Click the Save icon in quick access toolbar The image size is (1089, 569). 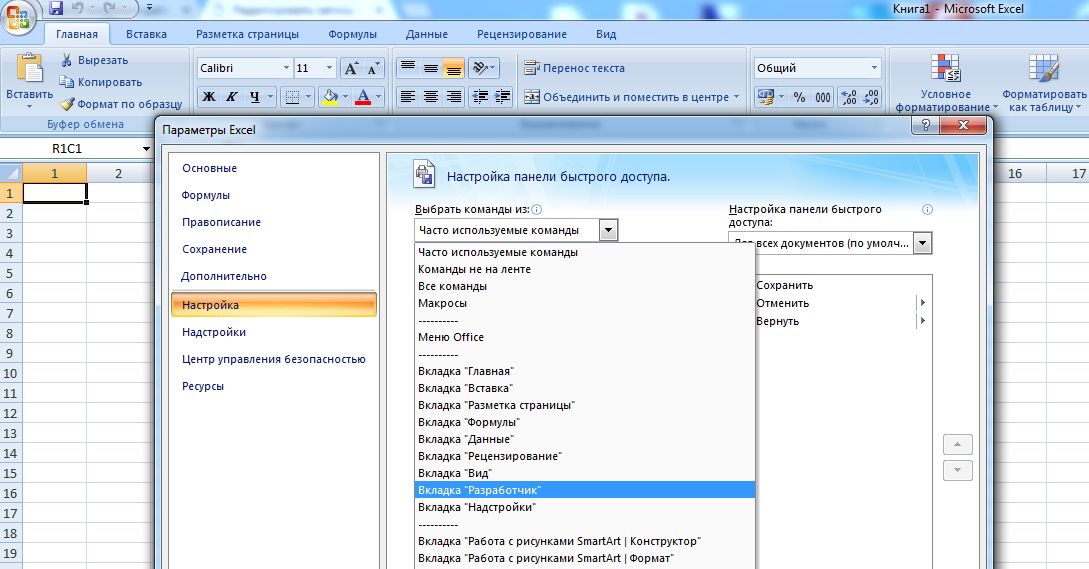point(56,8)
